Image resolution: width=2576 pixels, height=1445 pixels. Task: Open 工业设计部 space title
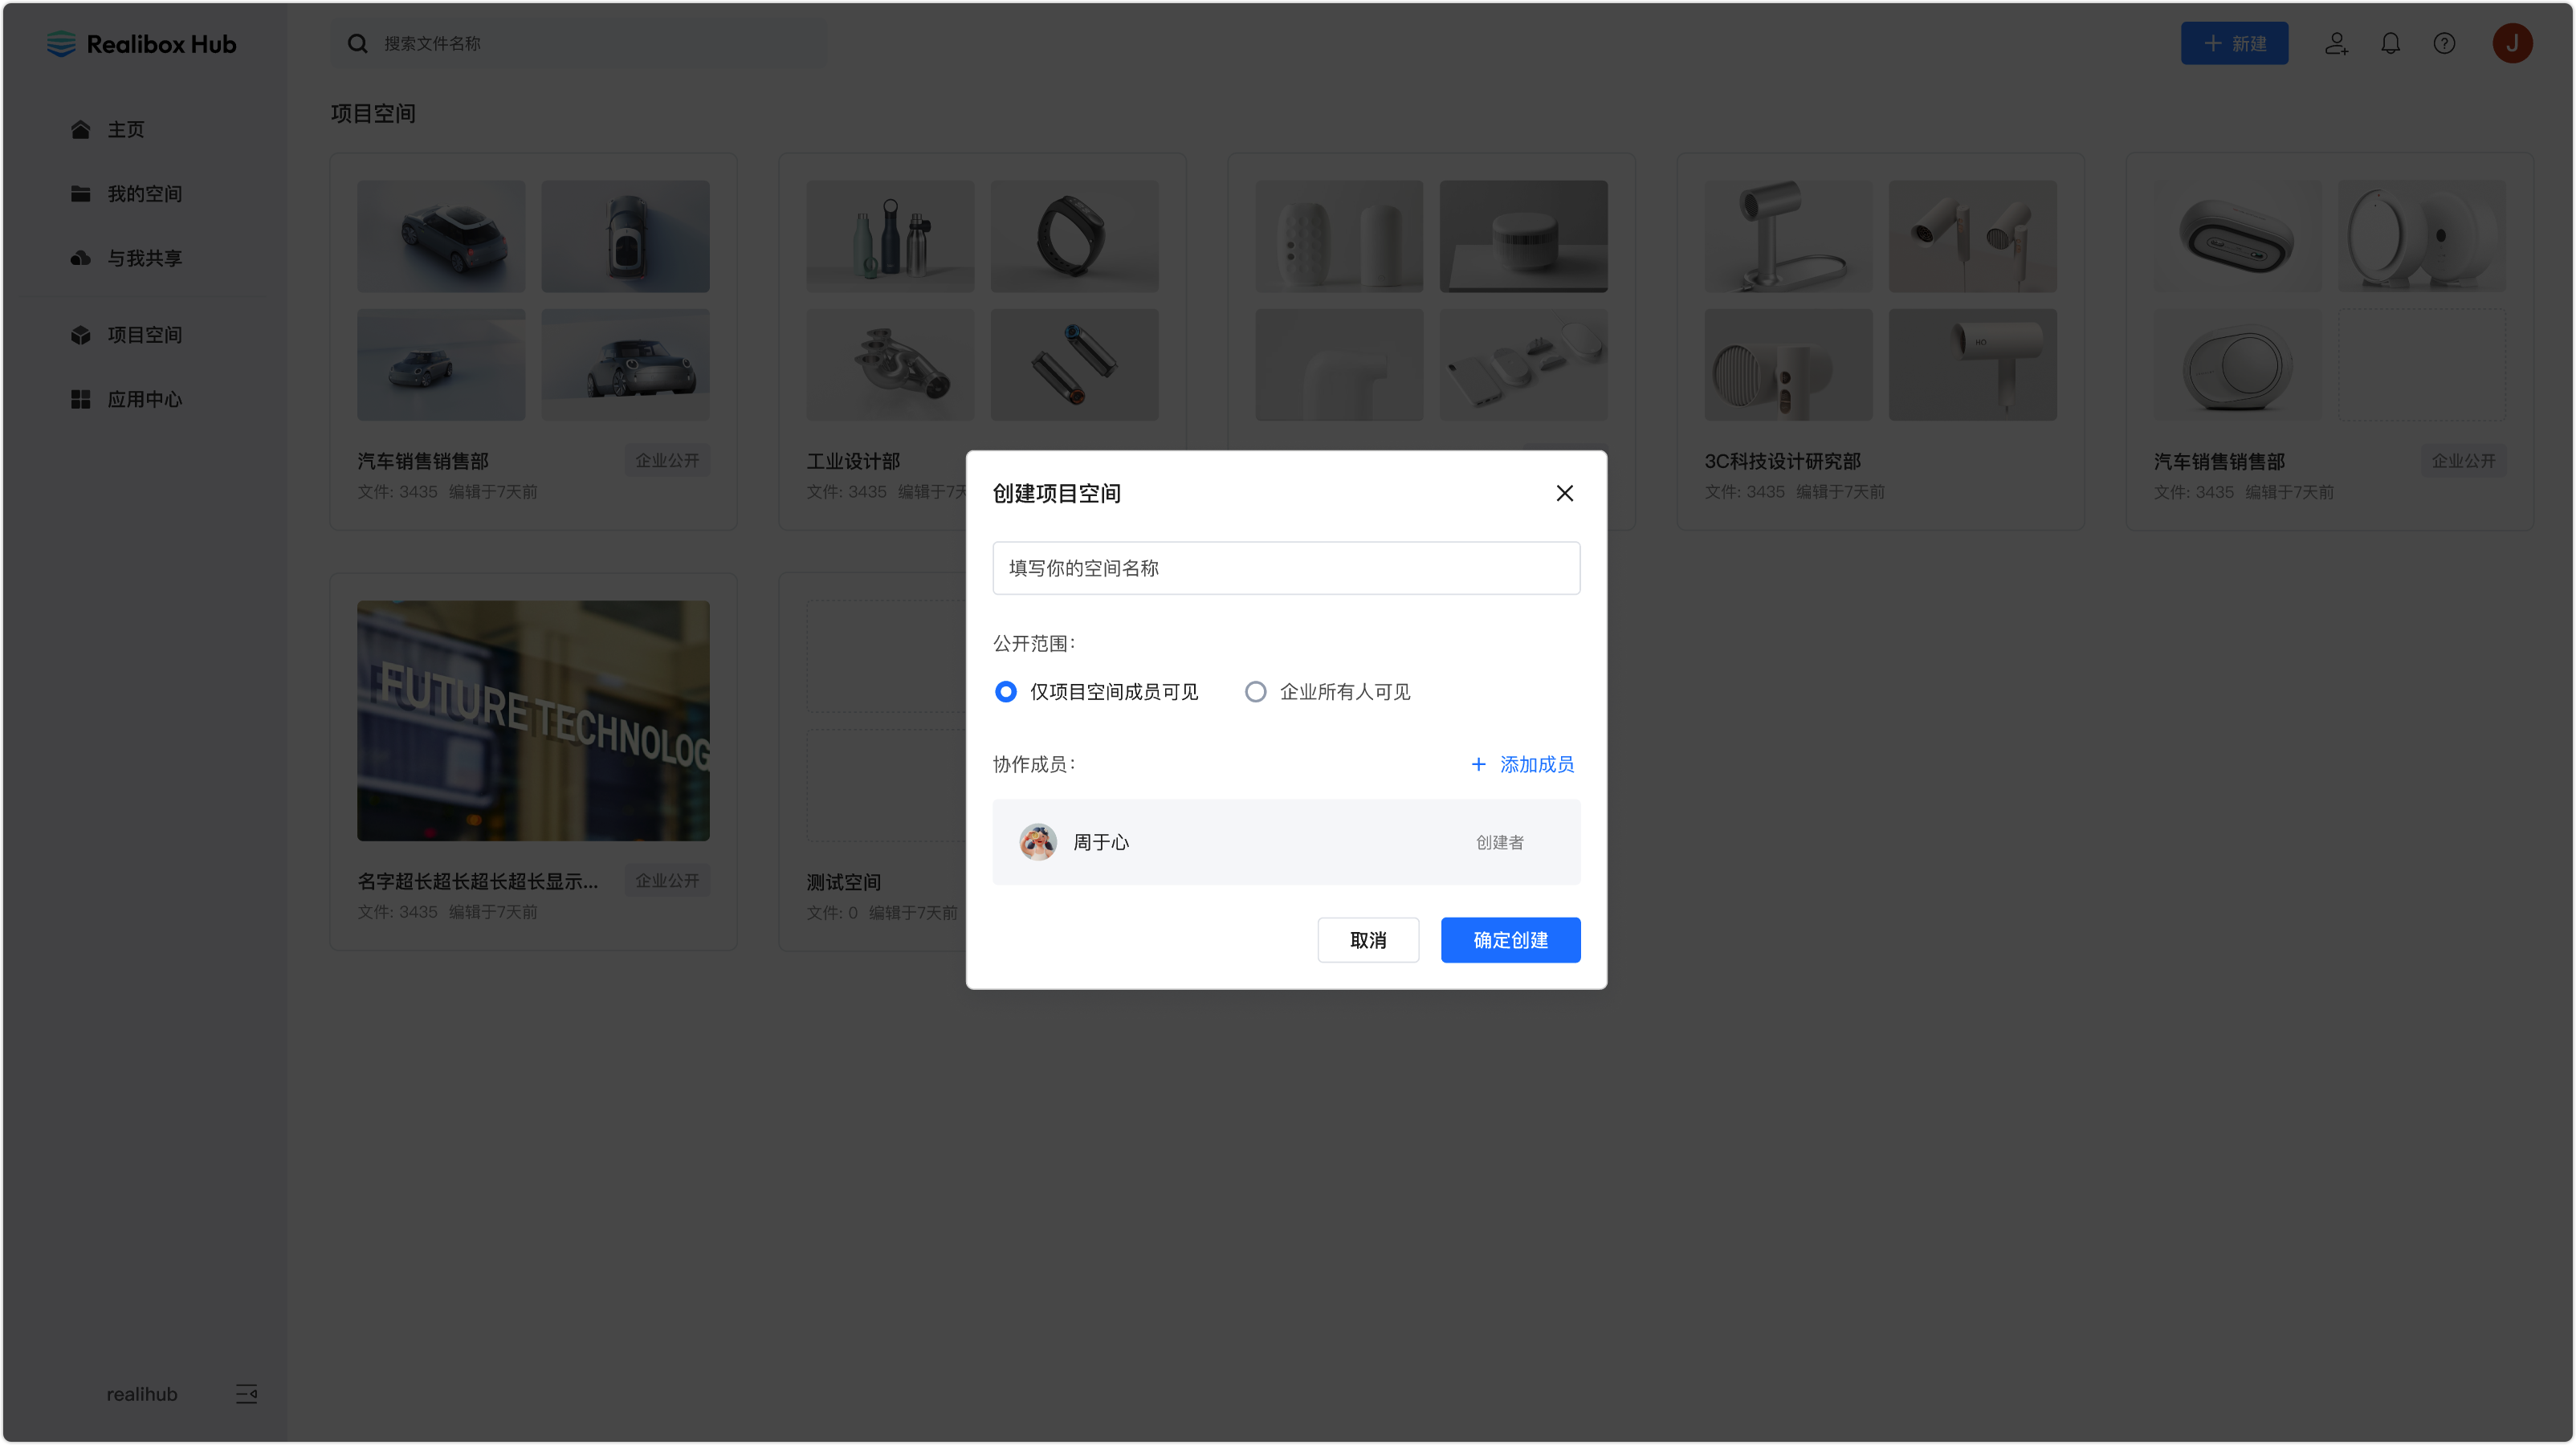click(x=853, y=461)
